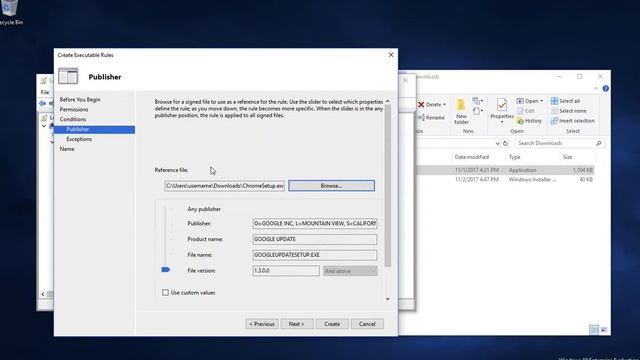This screenshot has height=360, width=640.
Task: Open the Recycle Bin desktop icon
Action: coord(10,12)
